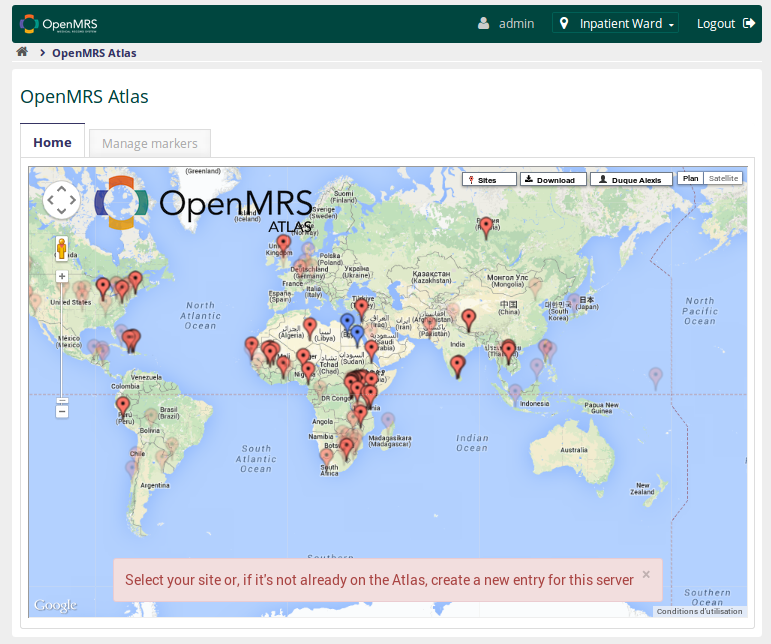
Task: Expand the Inpatient Ward location dropdown
Action: pyautogui.click(x=615, y=23)
